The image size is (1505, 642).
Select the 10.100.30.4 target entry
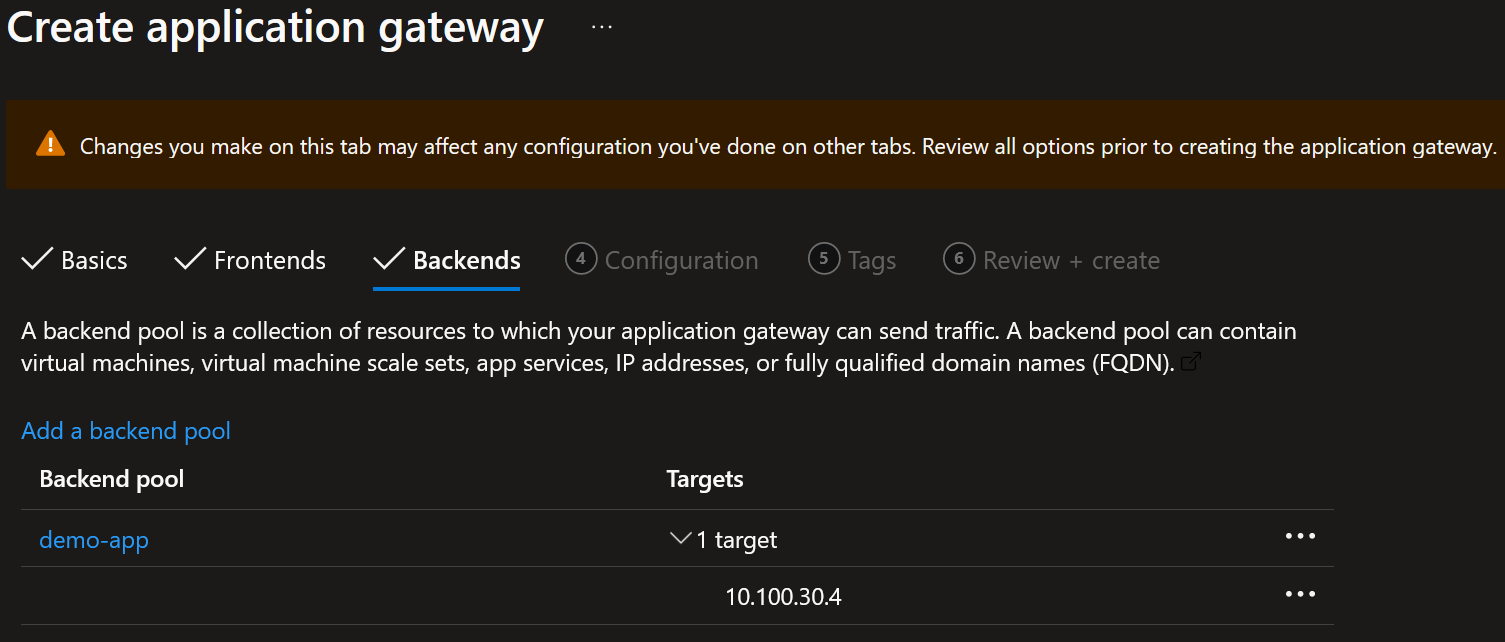783,597
